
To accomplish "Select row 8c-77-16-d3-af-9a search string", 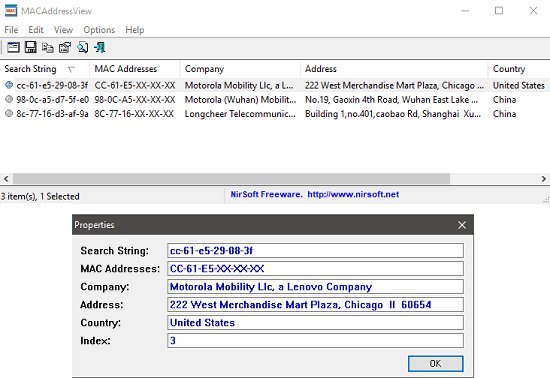I will (x=52, y=114).
